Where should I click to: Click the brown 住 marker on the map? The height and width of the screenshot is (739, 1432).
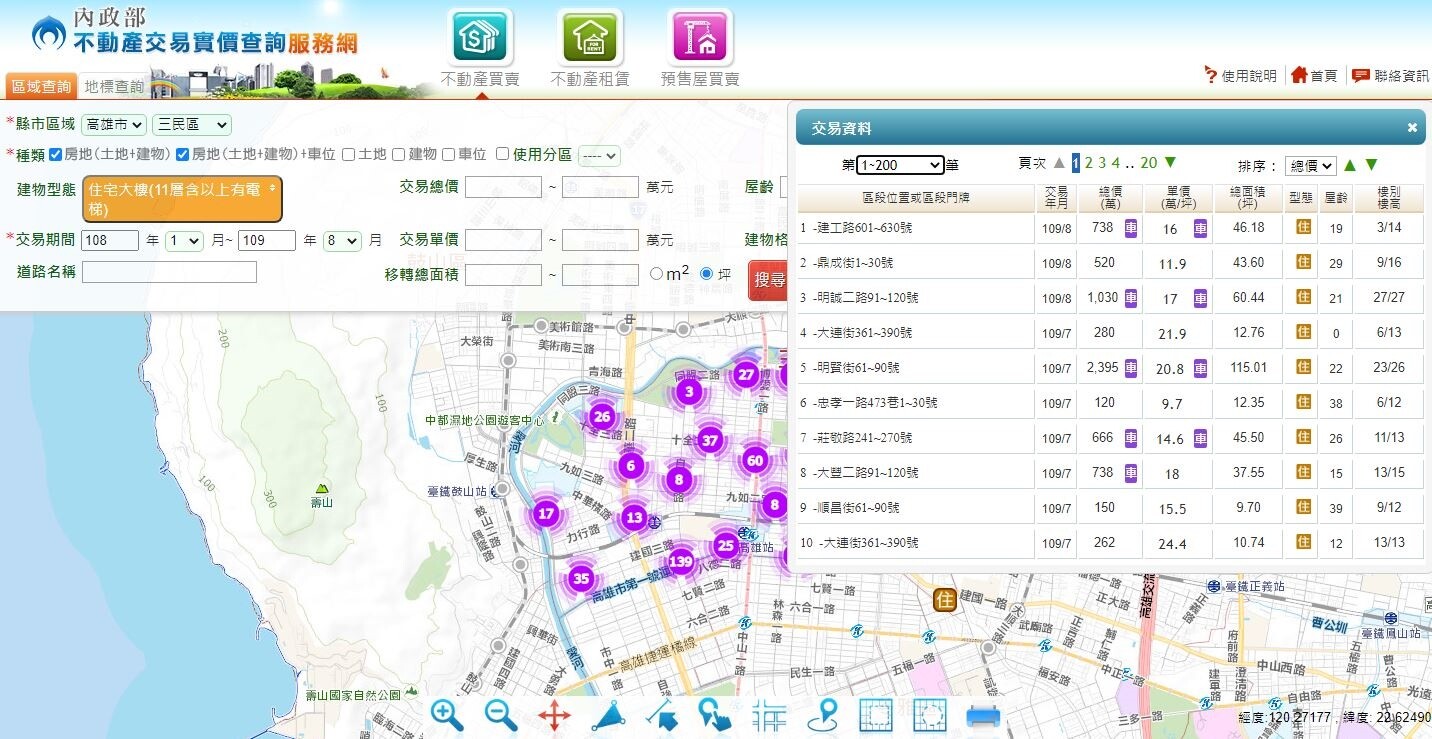click(x=945, y=599)
